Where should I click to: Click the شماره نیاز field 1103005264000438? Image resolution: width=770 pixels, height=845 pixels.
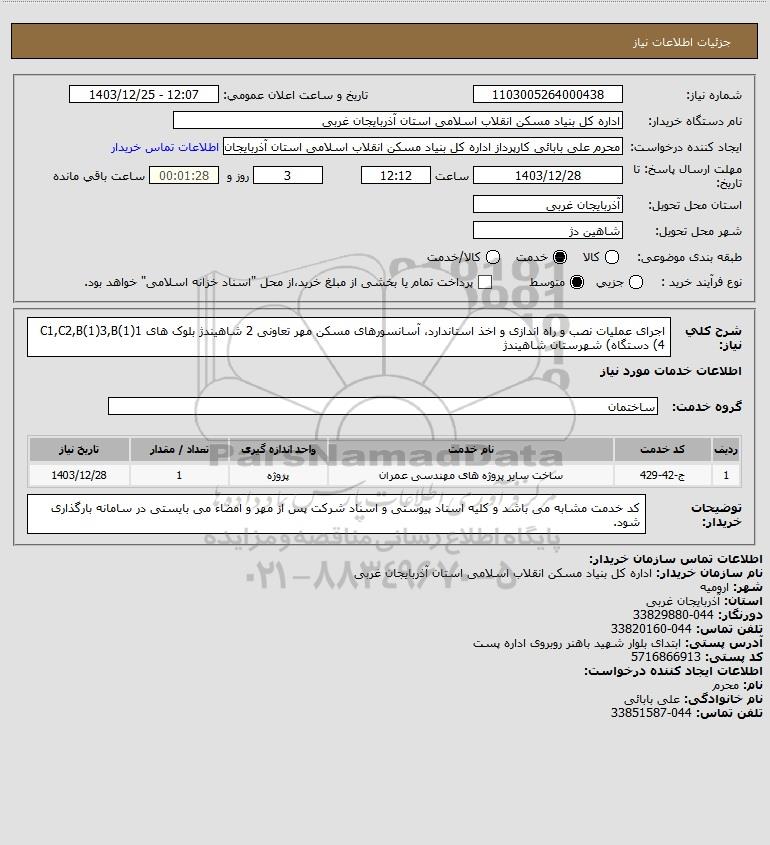[547, 94]
